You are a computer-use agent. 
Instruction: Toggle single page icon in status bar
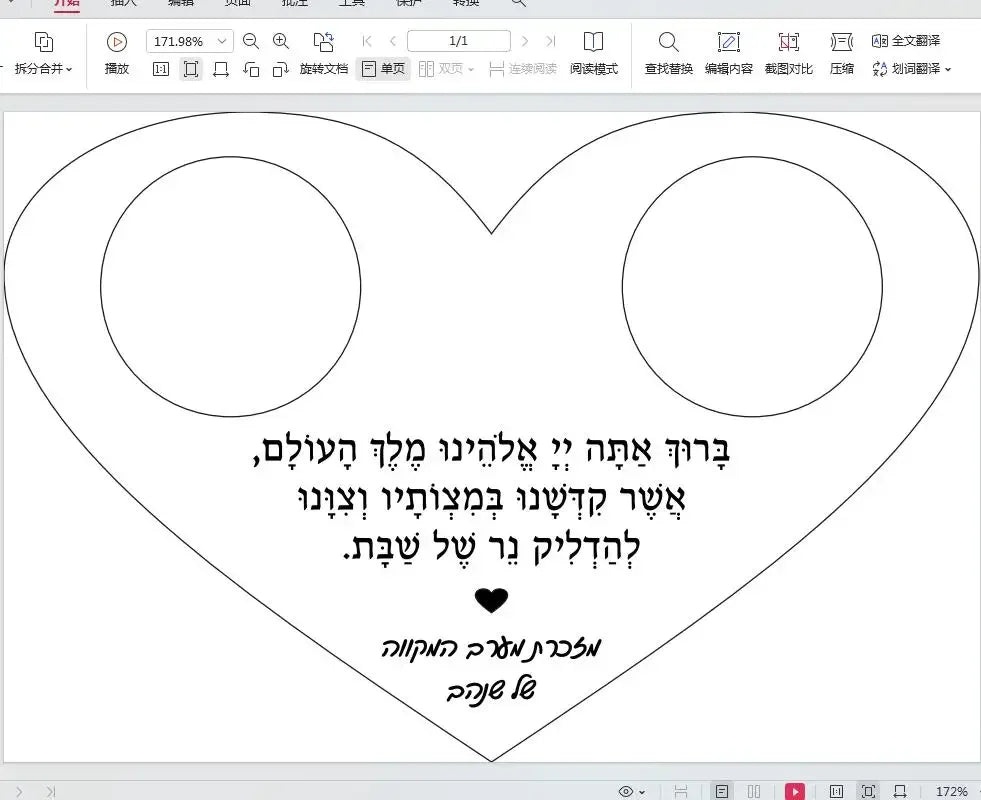tap(721, 791)
